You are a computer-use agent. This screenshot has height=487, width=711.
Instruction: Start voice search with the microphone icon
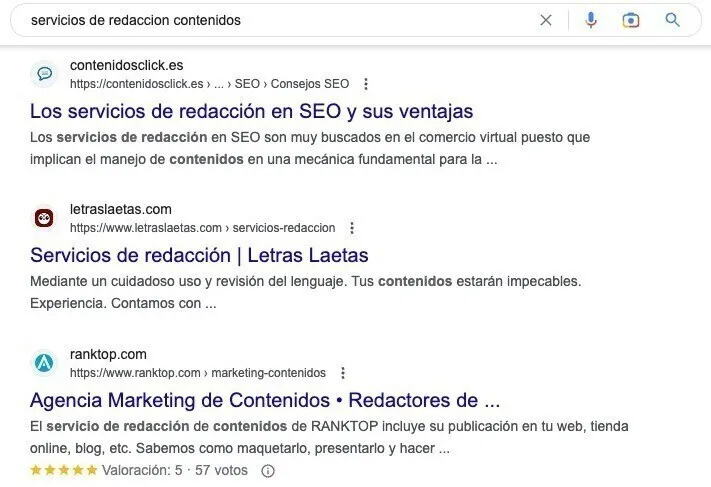coord(591,20)
